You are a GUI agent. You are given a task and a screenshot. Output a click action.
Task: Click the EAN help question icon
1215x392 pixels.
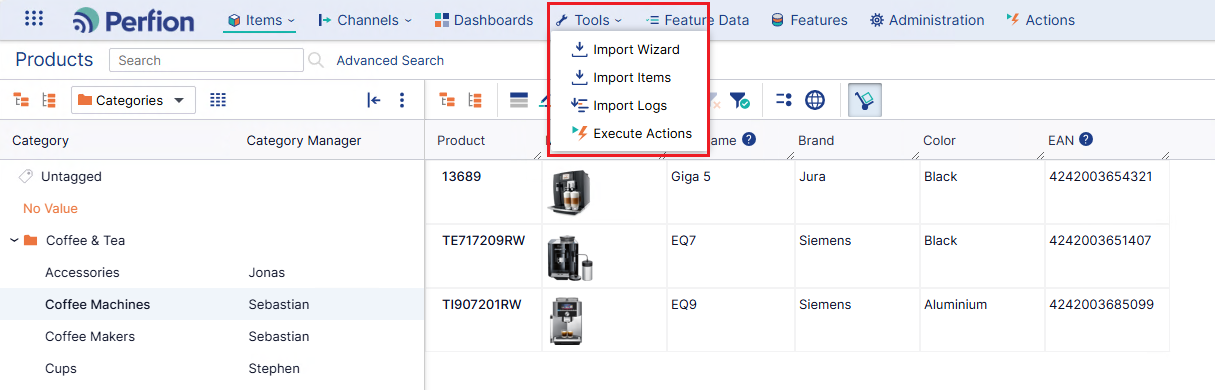1086,140
